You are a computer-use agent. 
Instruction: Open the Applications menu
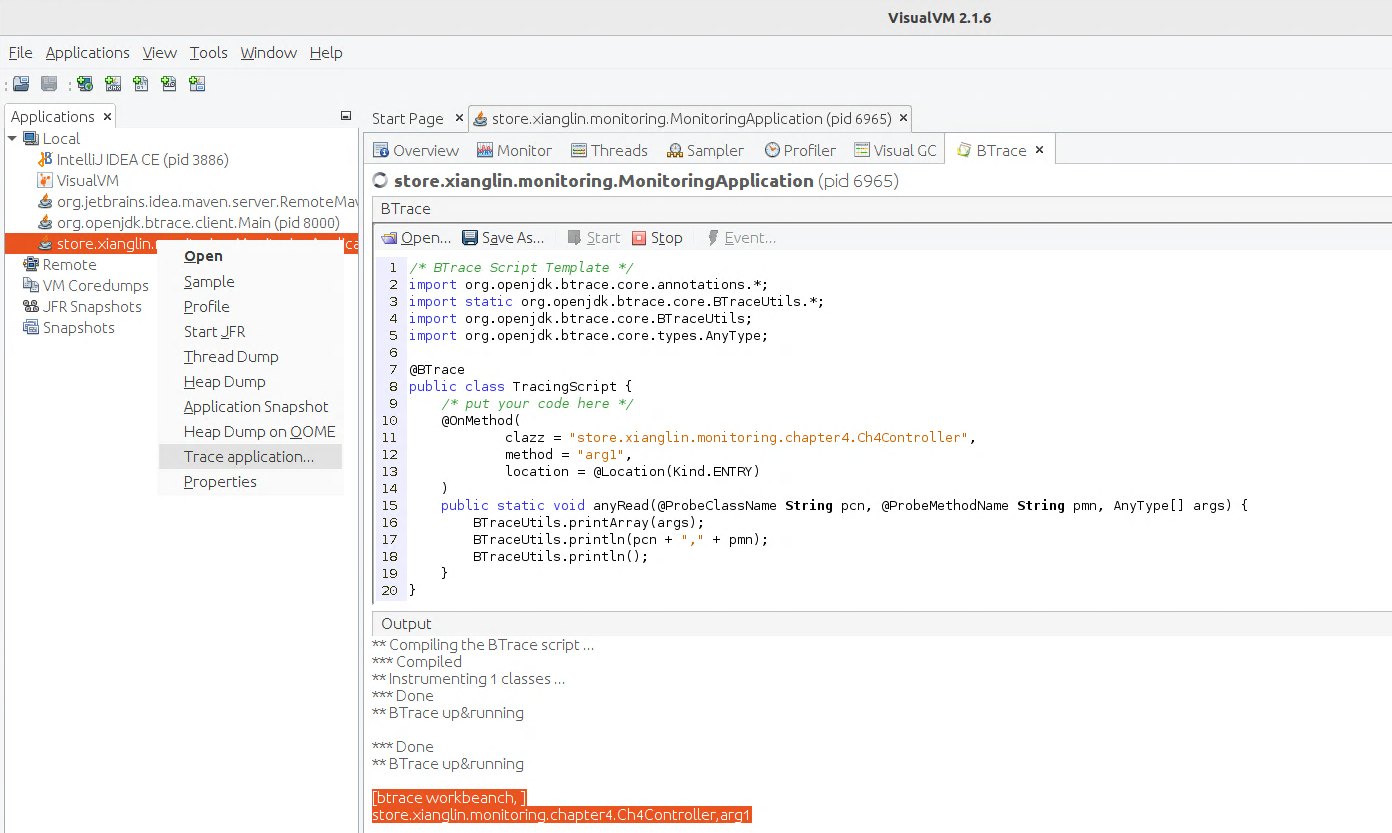click(88, 53)
